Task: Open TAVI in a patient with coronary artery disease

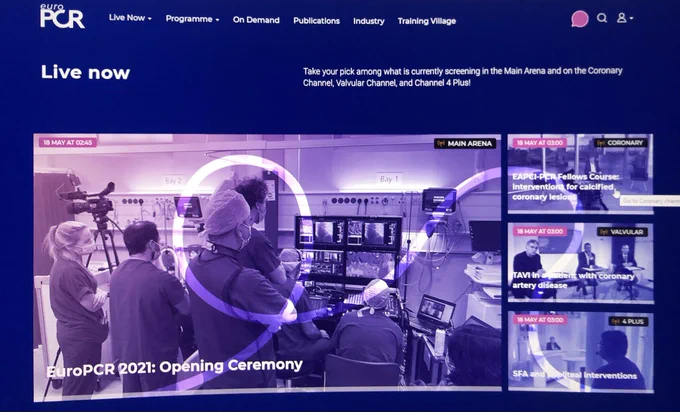Action: point(573,281)
